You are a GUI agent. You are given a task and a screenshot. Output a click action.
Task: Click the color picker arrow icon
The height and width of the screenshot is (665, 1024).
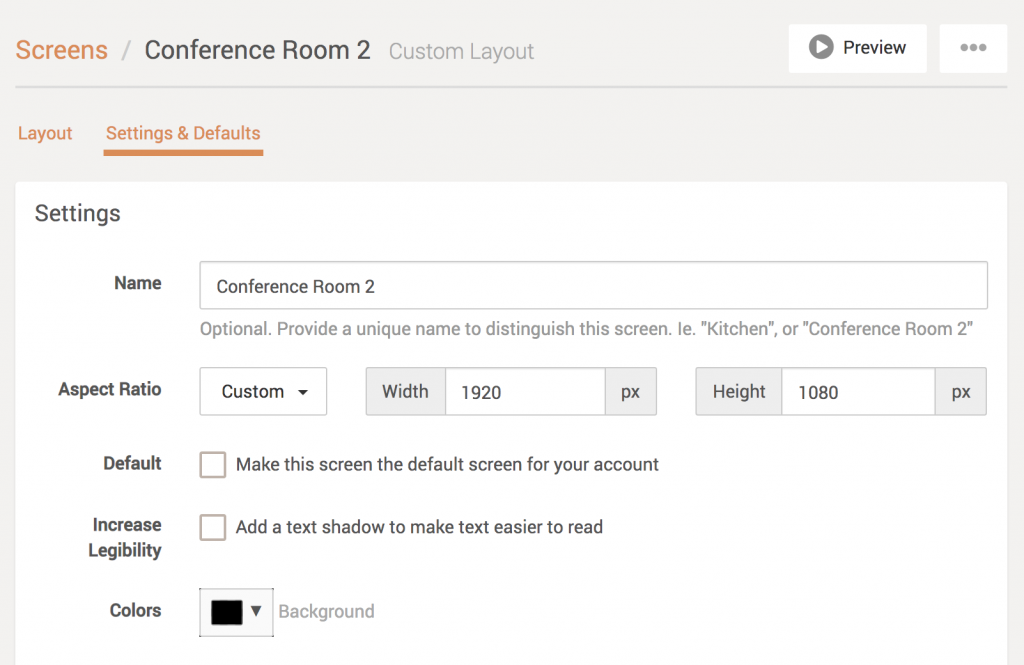point(256,611)
